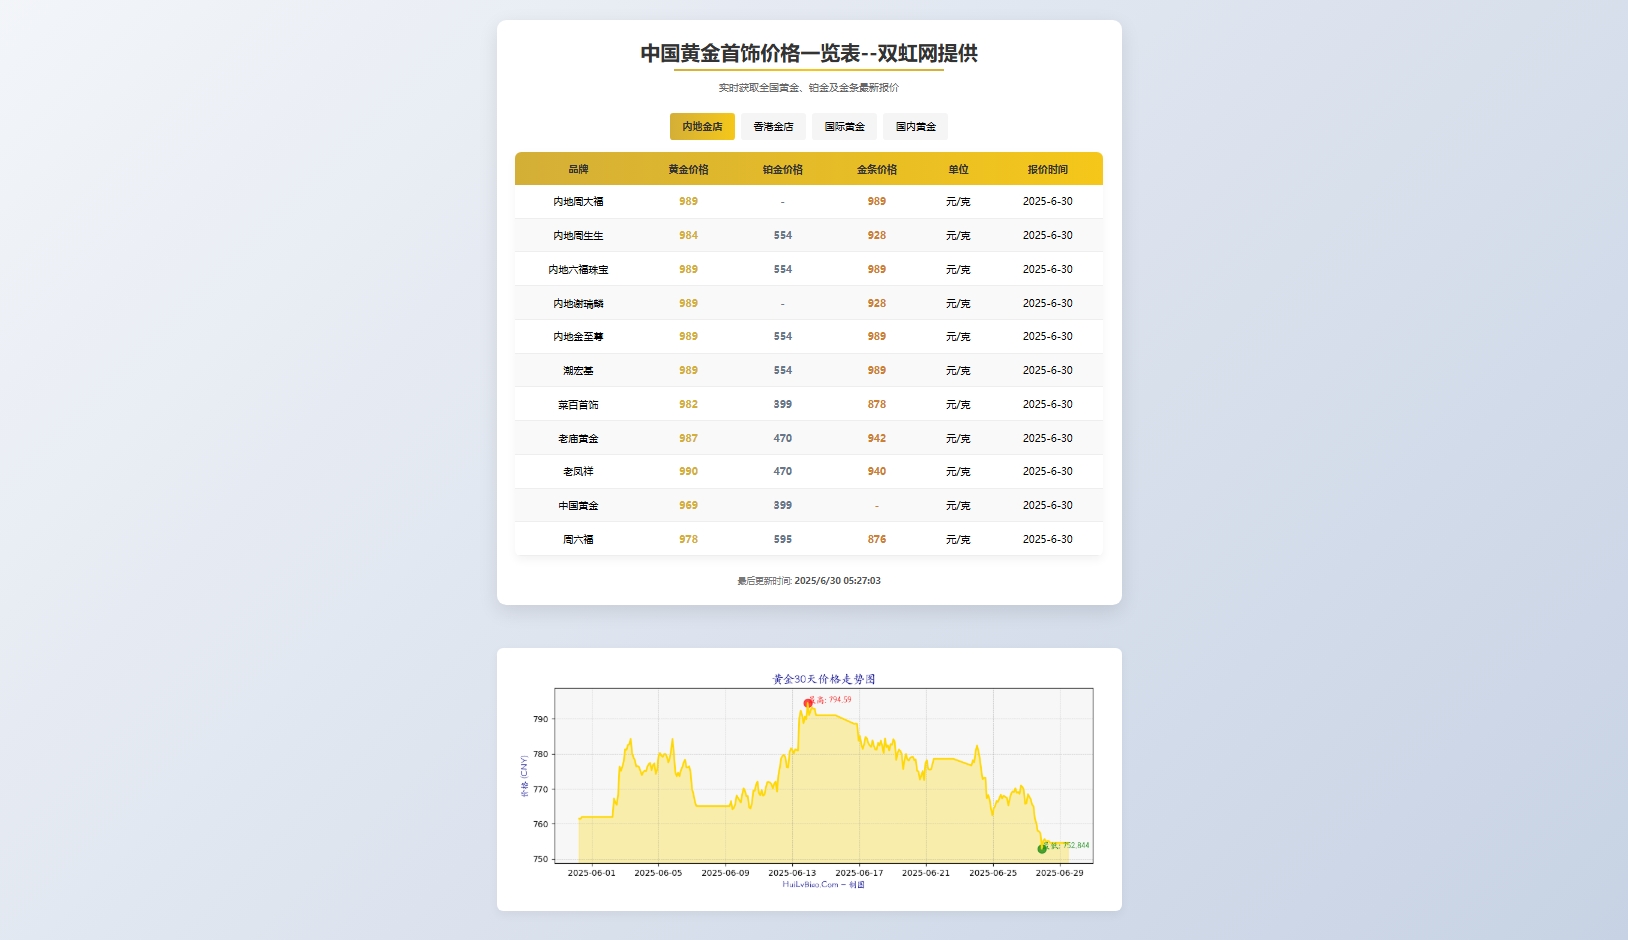Image resolution: width=1628 pixels, height=940 pixels.
Task: Click gold price 978 for 周六福
Action: 688,540
